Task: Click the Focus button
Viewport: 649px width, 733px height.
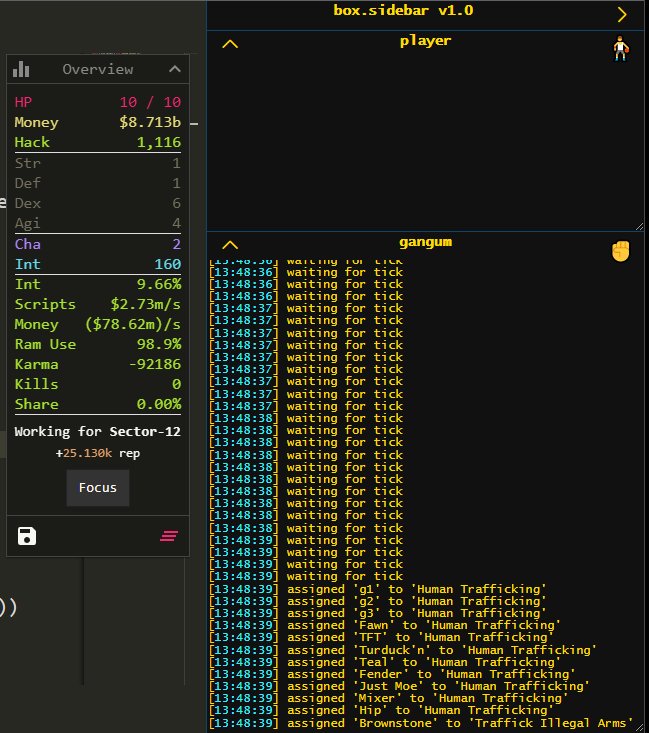Action: (98, 488)
